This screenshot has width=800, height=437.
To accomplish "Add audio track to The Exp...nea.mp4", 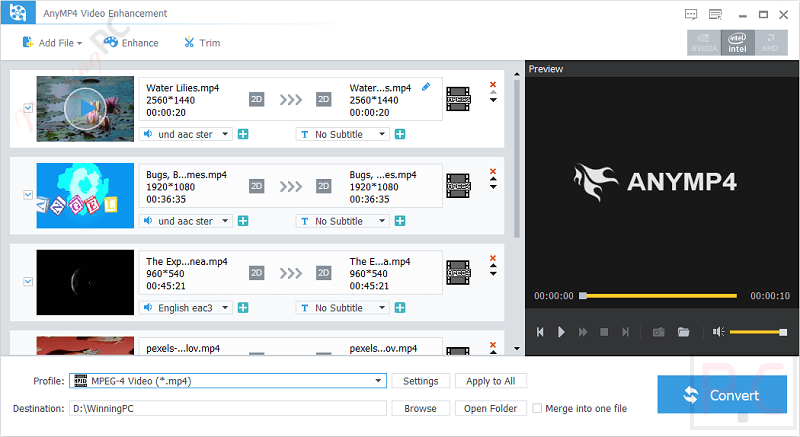I will coord(243,307).
